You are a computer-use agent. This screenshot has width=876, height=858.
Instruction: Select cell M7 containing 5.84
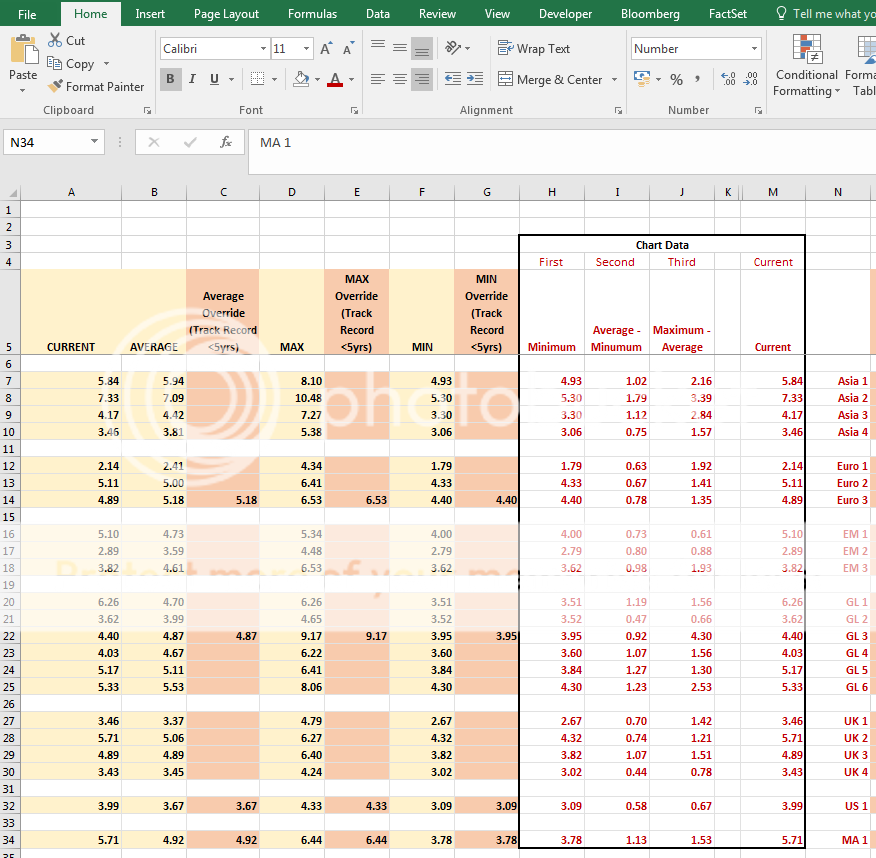pyautogui.click(x=773, y=380)
